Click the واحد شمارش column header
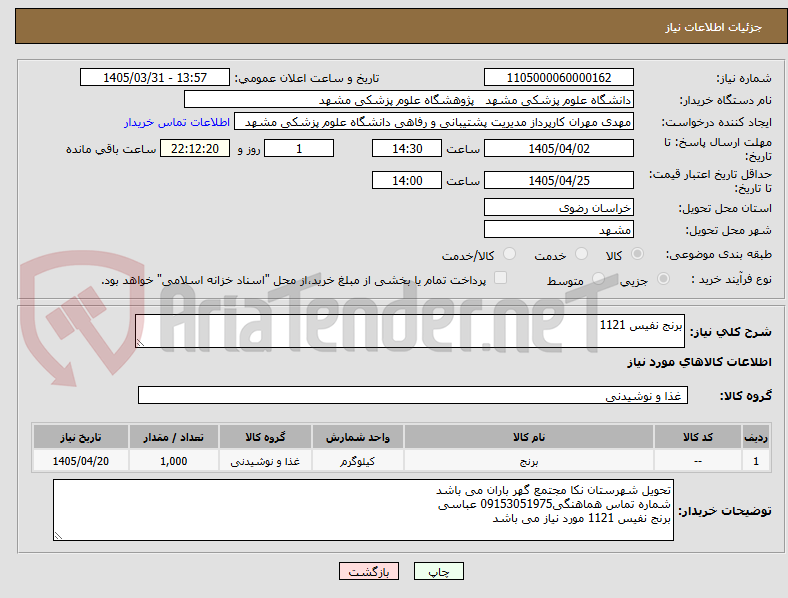The width and height of the screenshot is (788, 598). [357, 437]
